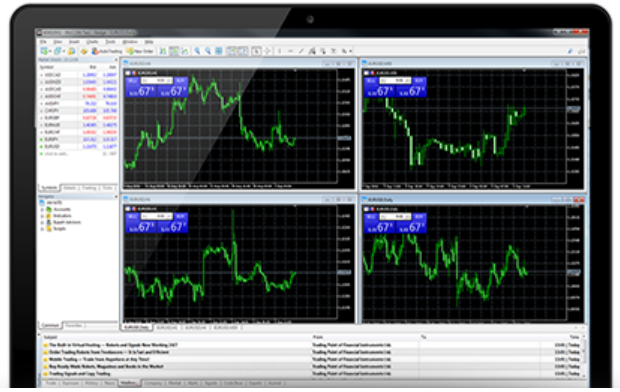Select the trendline drawing tool
Screen dimensions: 620x392
[x=301, y=51]
